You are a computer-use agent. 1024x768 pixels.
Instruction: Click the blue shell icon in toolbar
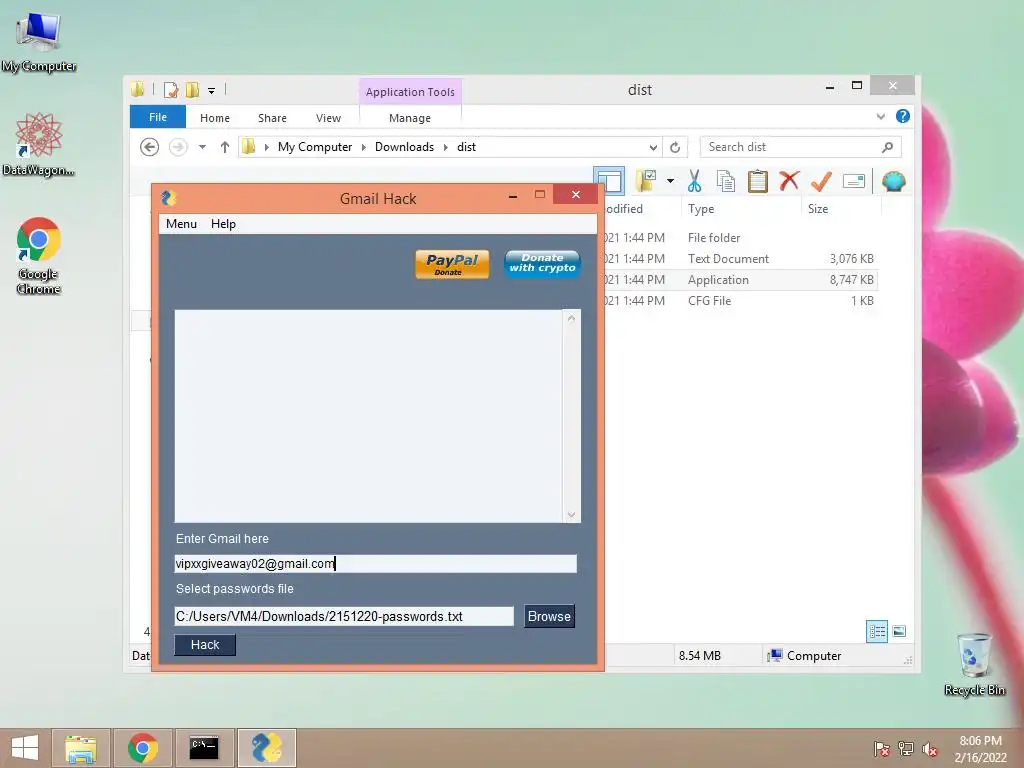click(893, 181)
